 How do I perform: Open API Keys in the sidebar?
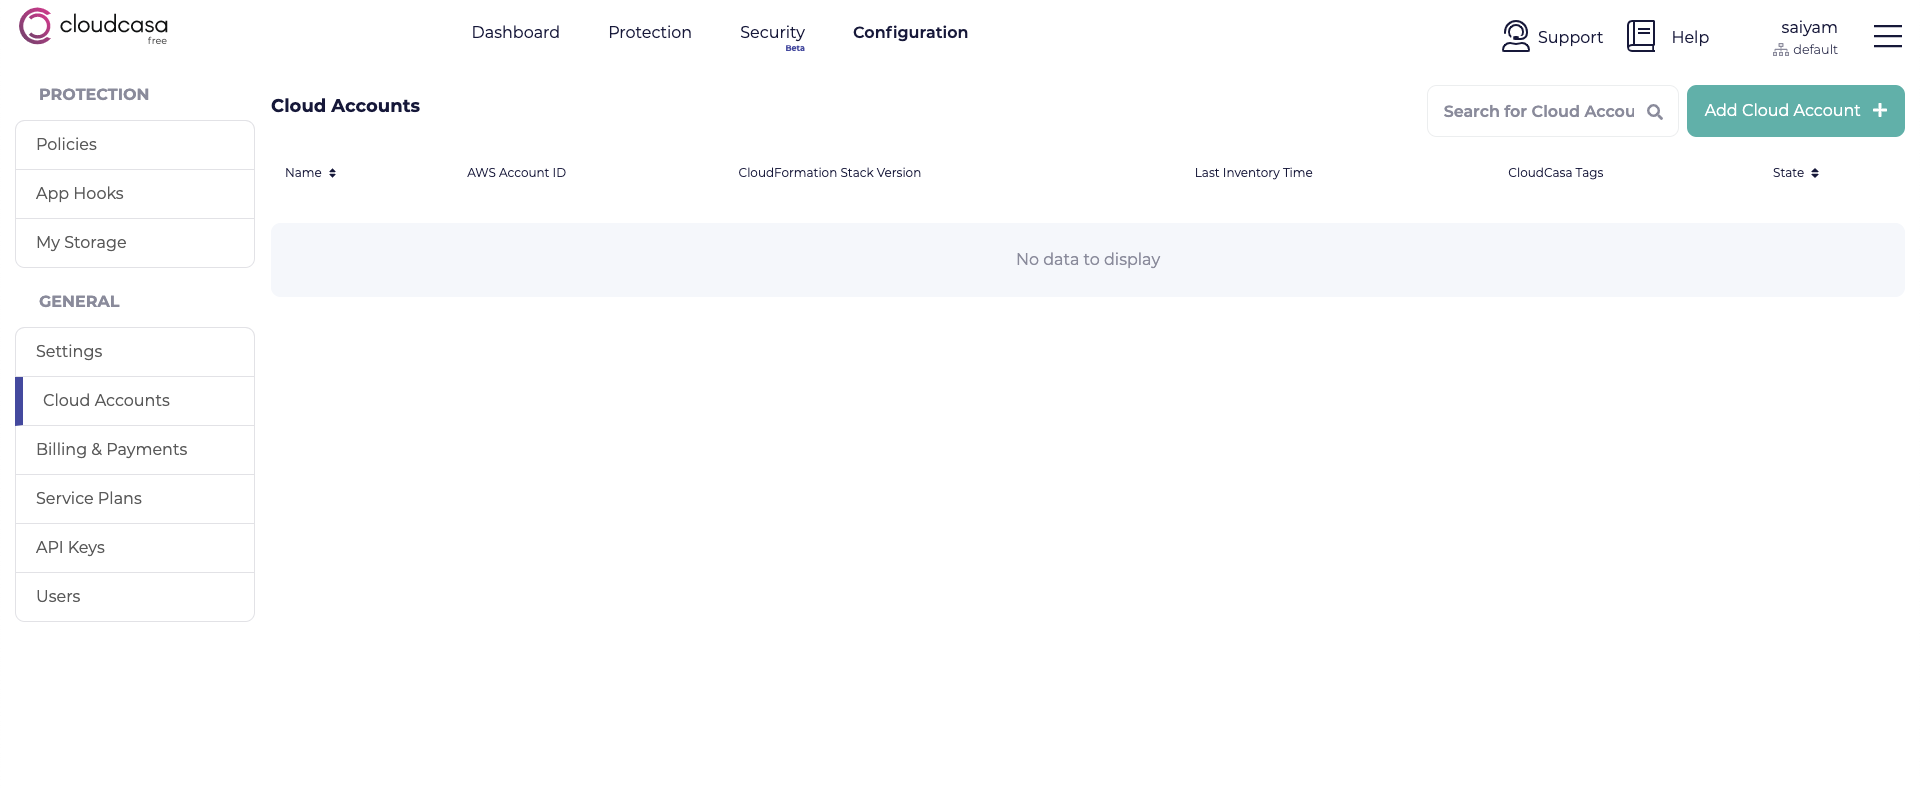135,548
